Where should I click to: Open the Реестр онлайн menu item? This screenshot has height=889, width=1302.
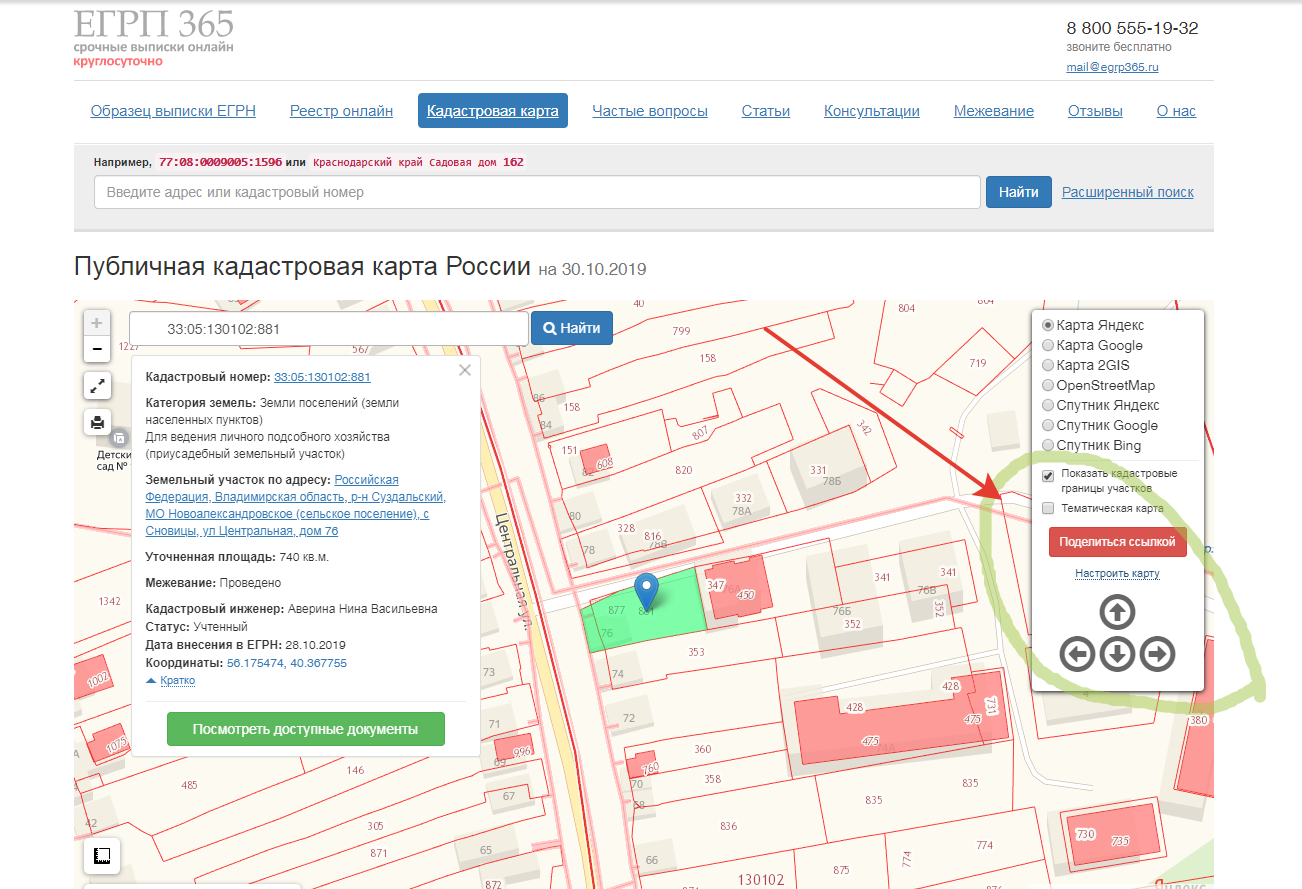click(341, 111)
